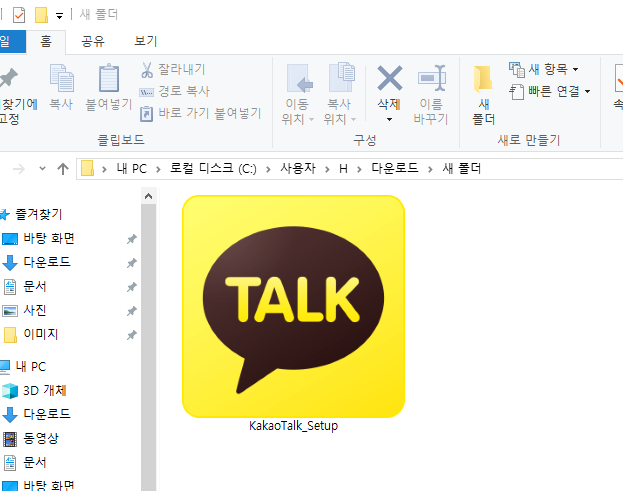Open 3D 개체 in navigation pane
Image resolution: width=623 pixels, height=491 pixels.
click(x=44, y=390)
